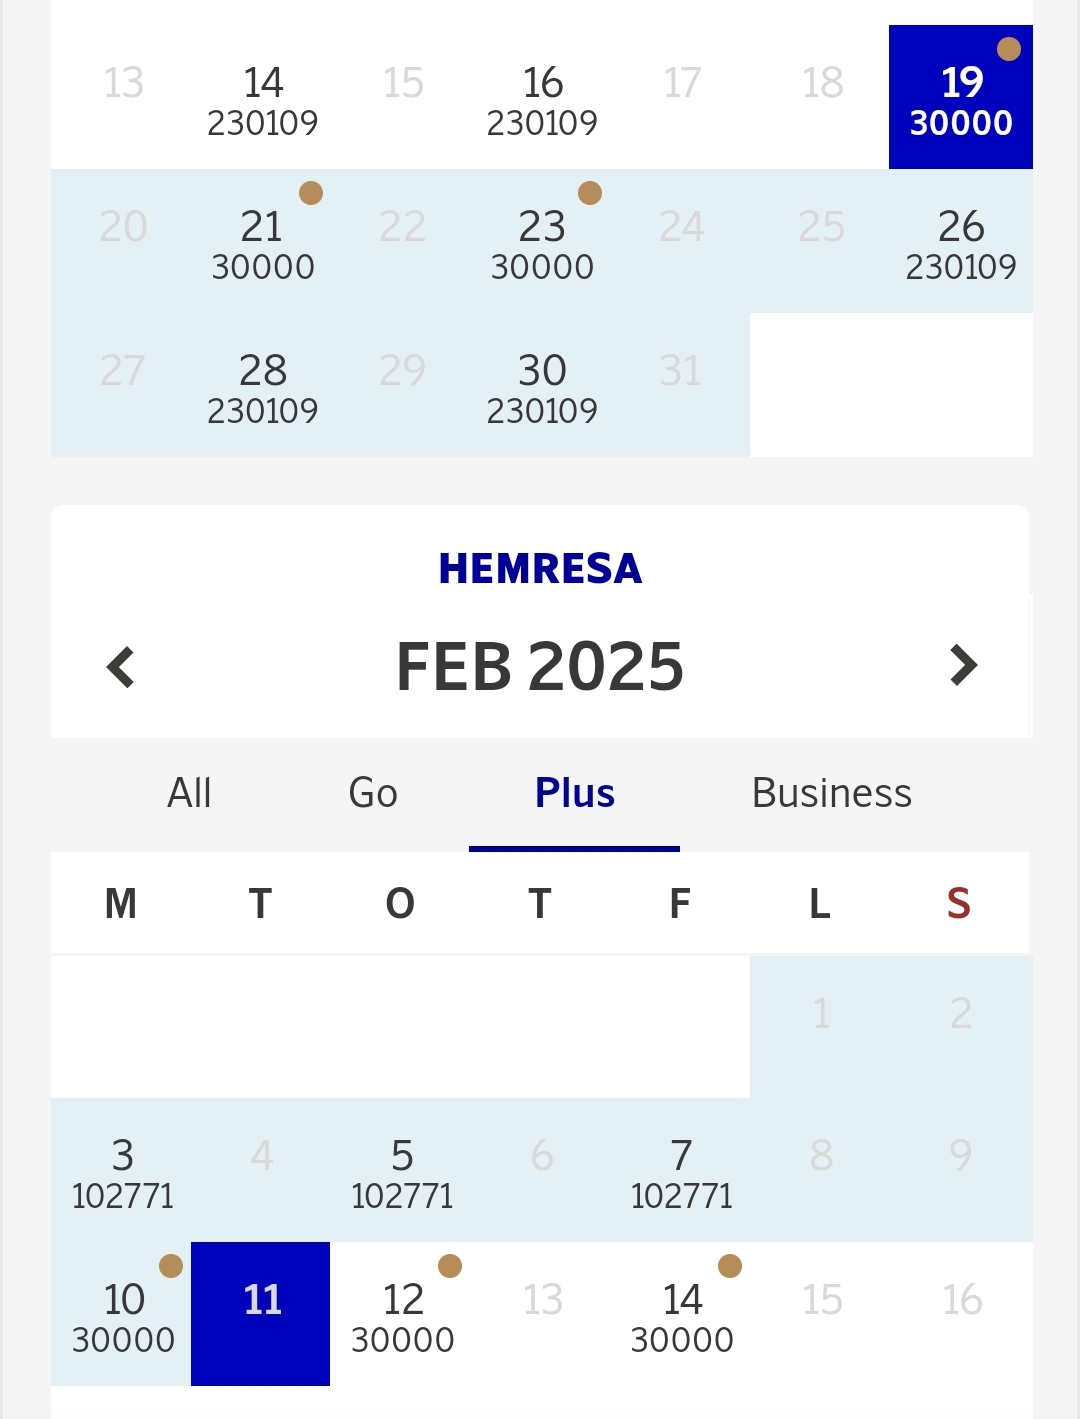Go to next month after Feb 2025
This screenshot has width=1080, height=1419.
coord(962,666)
